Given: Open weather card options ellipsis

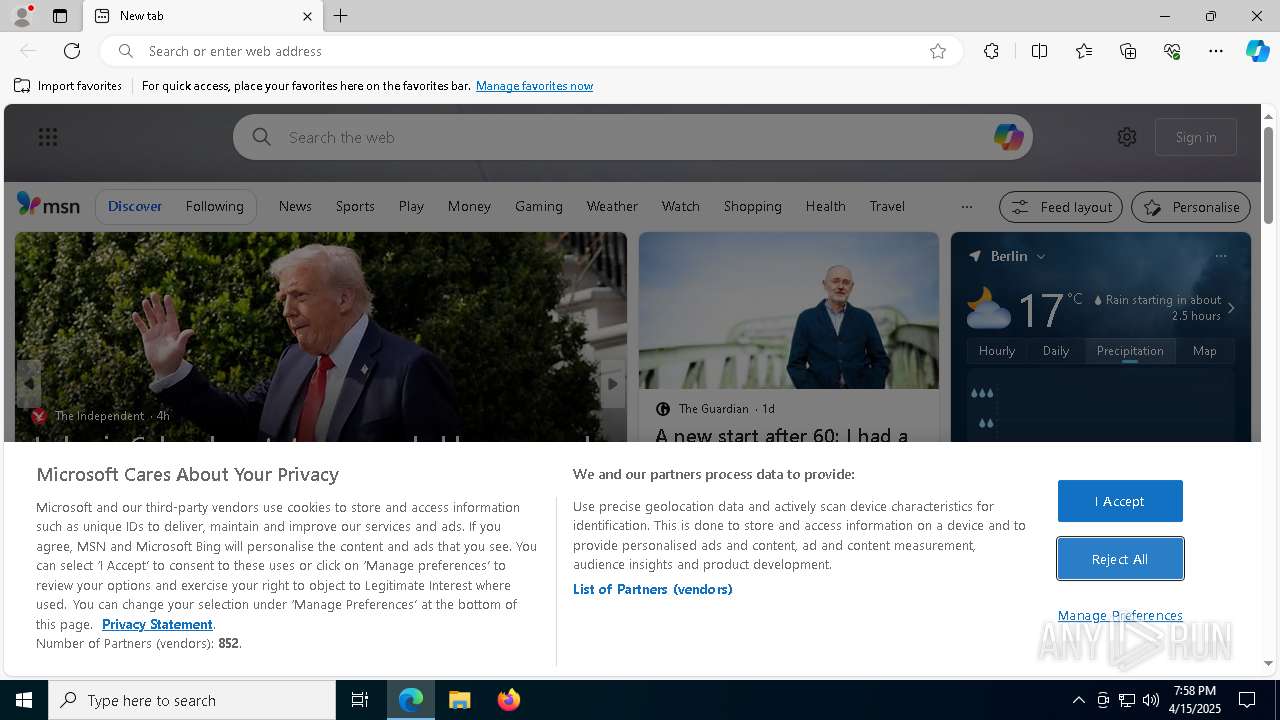Looking at the screenshot, I should point(1221,256).
